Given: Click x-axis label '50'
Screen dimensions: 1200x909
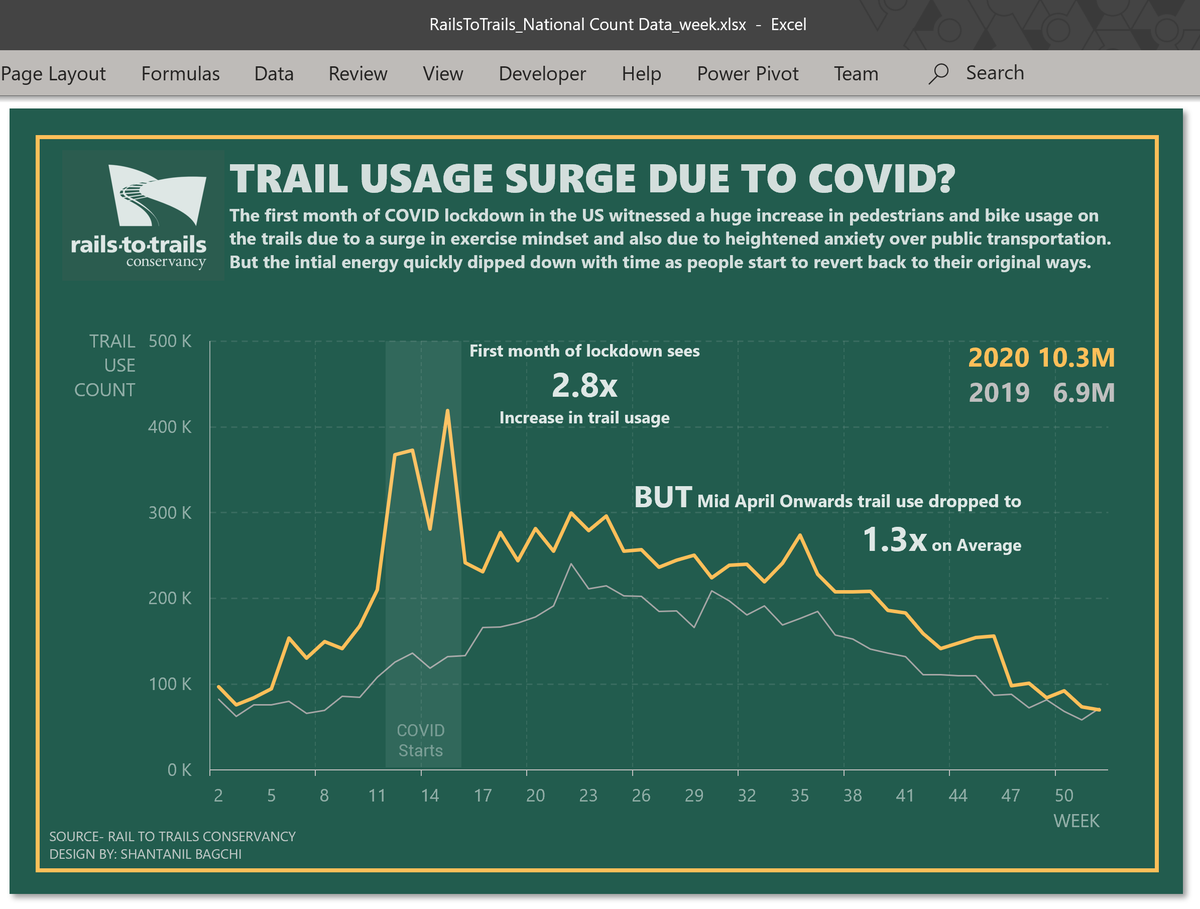Looking at the screenshot, I should tap(1064, 796).
